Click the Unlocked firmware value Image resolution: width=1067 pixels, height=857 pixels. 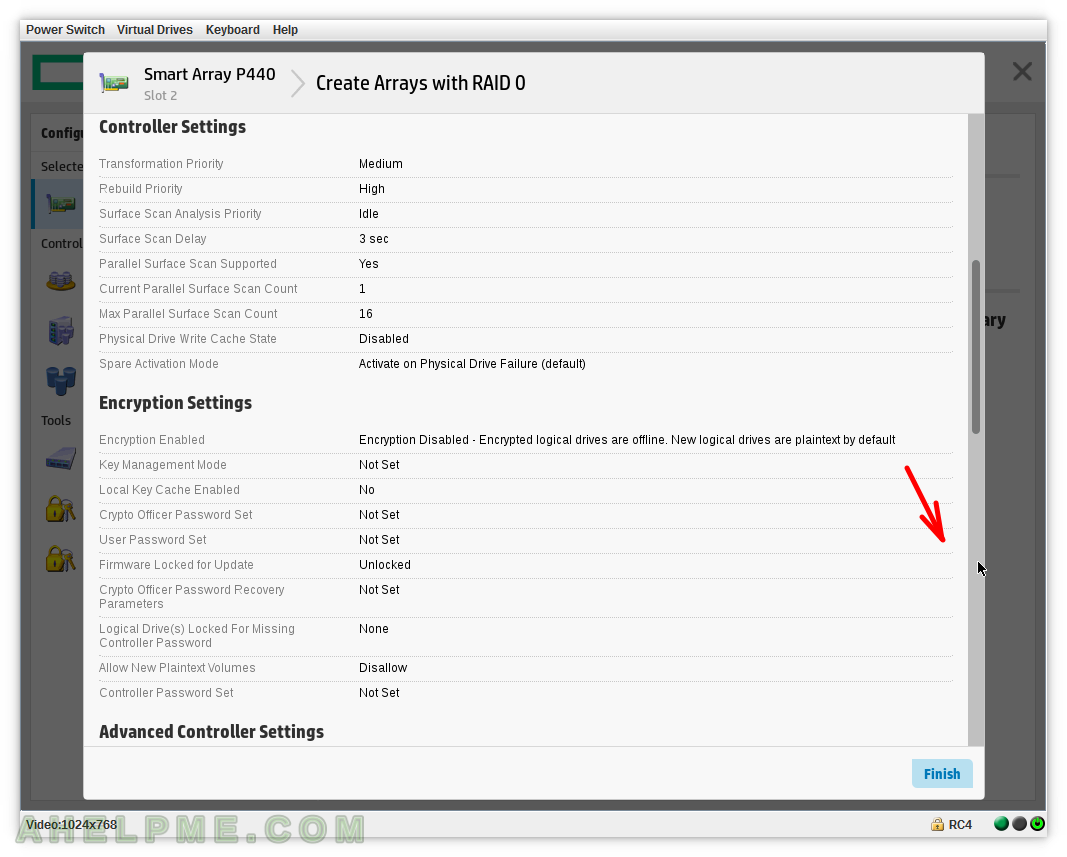point(385,565)
